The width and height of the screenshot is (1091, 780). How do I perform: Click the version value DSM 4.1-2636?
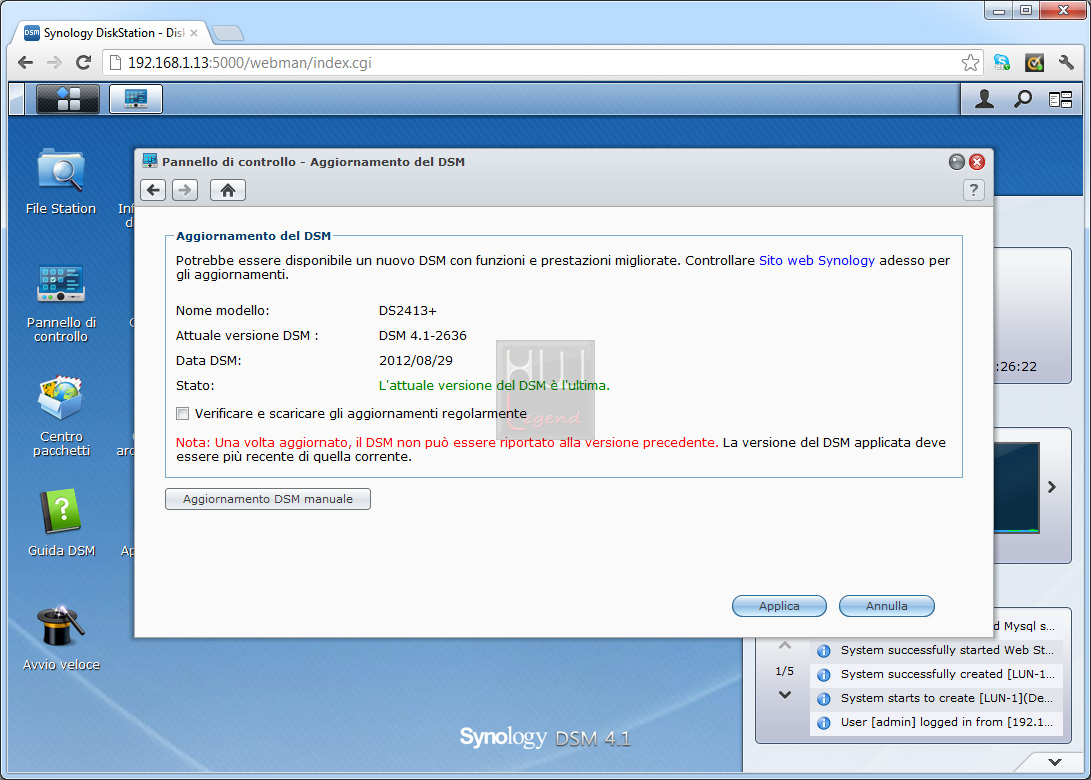coord(422,335)
